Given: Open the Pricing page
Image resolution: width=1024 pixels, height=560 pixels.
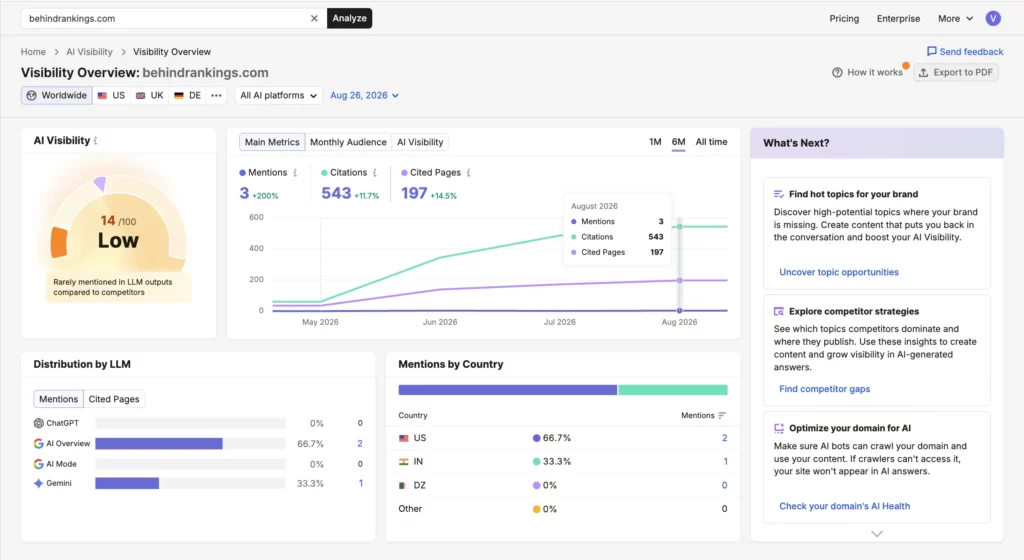Looking at the screenshot, I should pos(844,18).
